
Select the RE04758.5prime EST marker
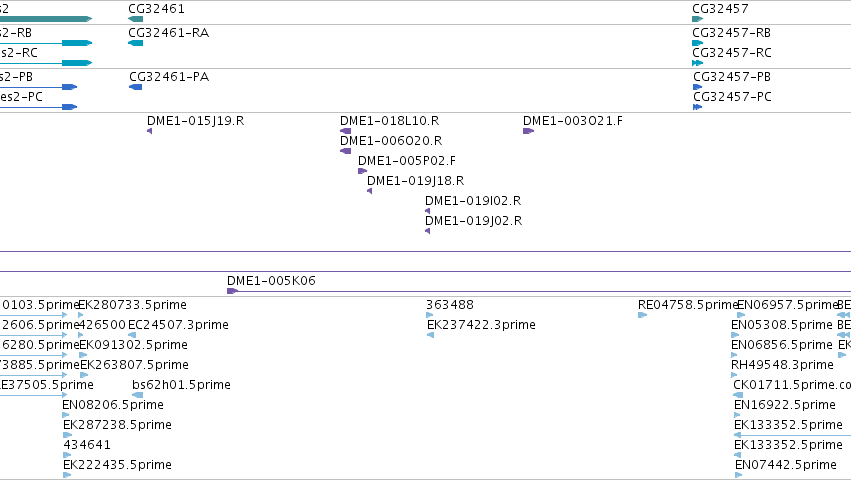pyautogui.click(x=643, y=315)
